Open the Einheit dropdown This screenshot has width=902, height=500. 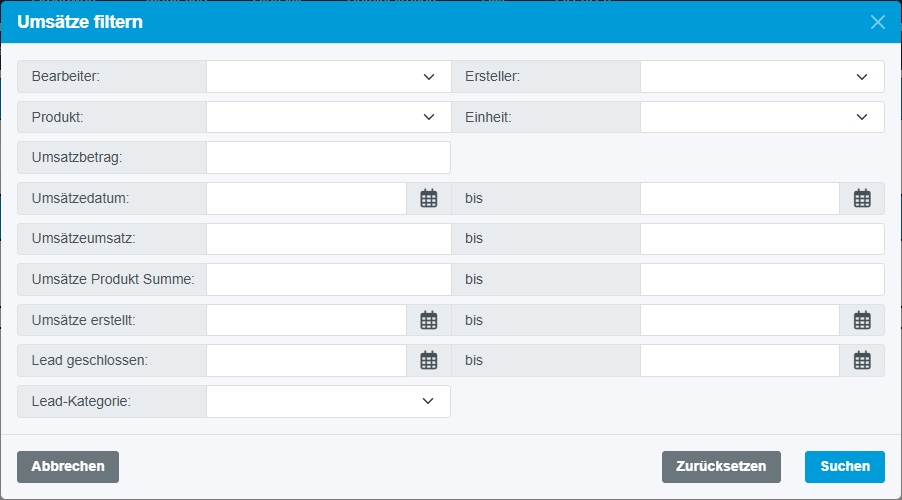762,117
